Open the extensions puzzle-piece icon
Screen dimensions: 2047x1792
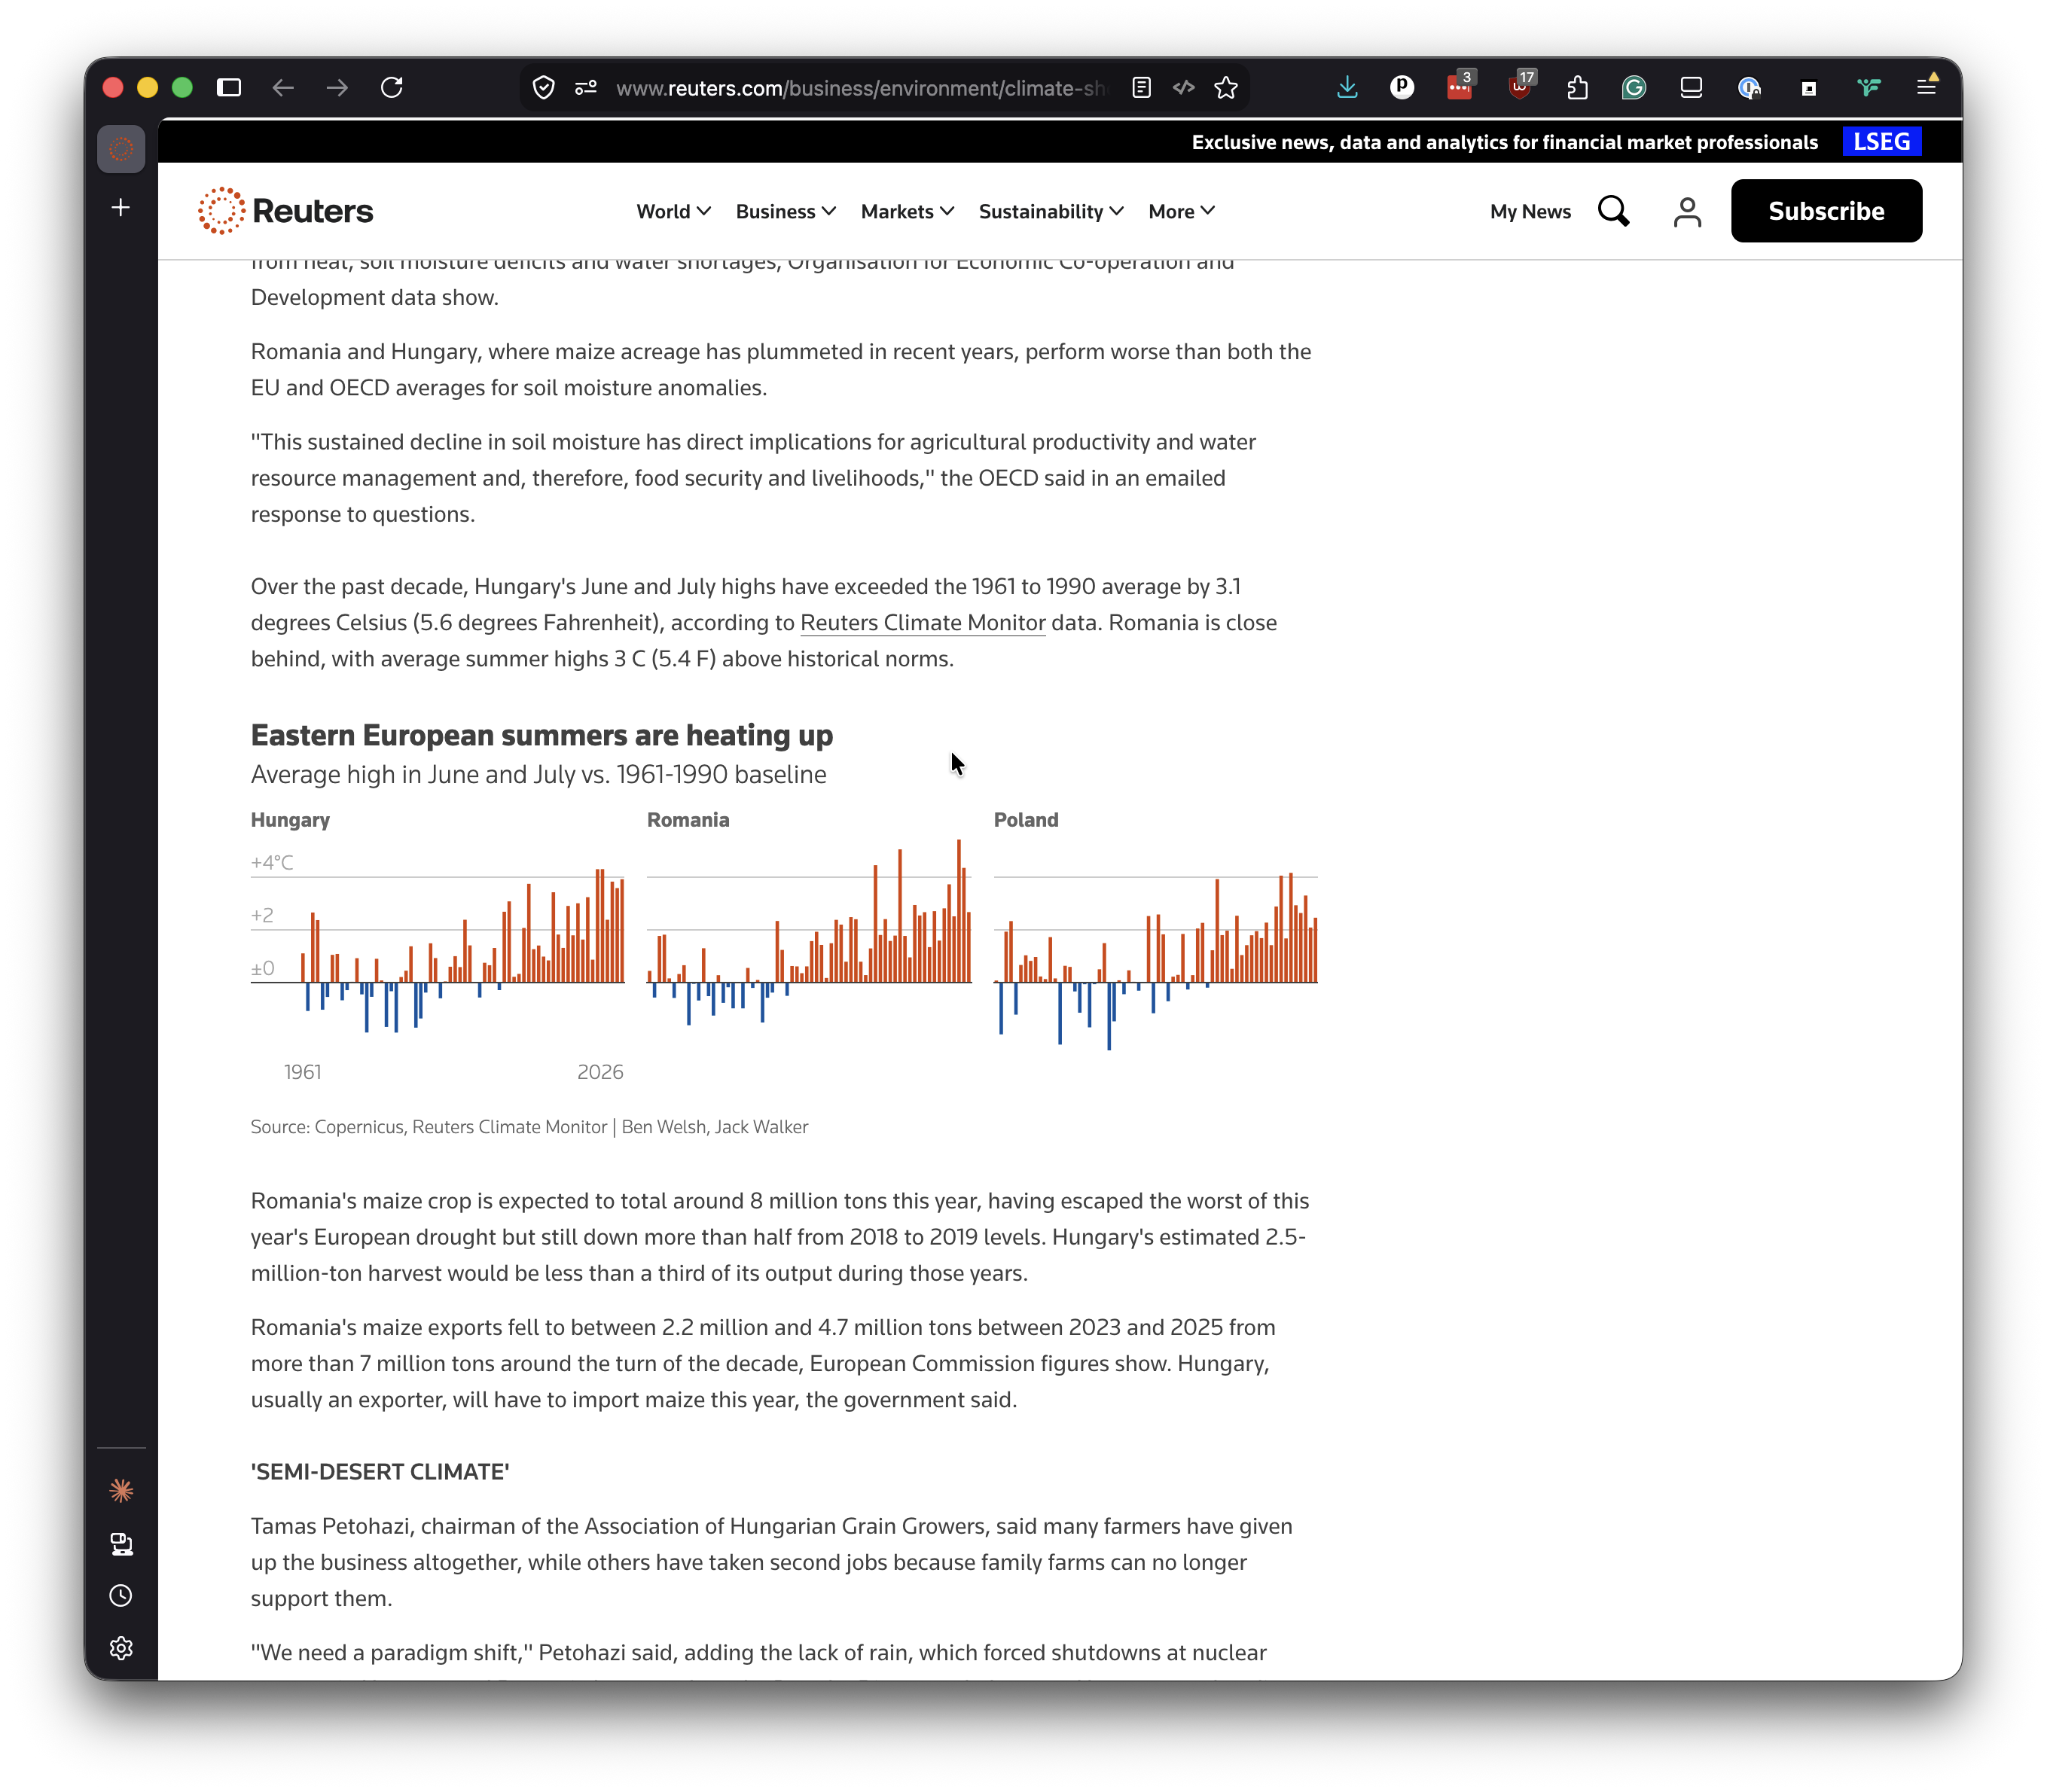click(1577, 88)
